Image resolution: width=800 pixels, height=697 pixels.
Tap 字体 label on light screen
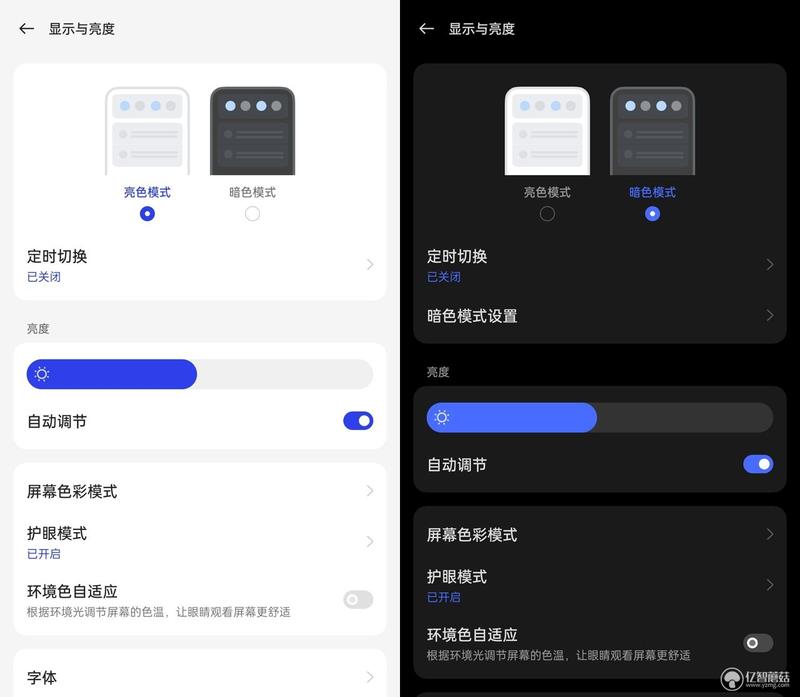click(42, 678)
